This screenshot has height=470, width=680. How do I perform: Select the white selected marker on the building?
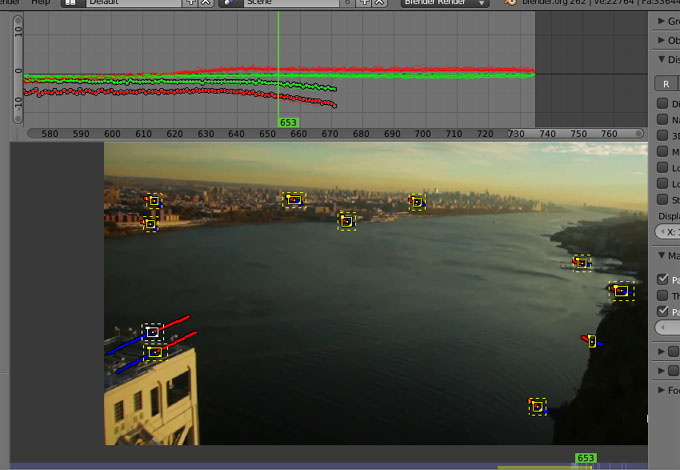(152, 332)
